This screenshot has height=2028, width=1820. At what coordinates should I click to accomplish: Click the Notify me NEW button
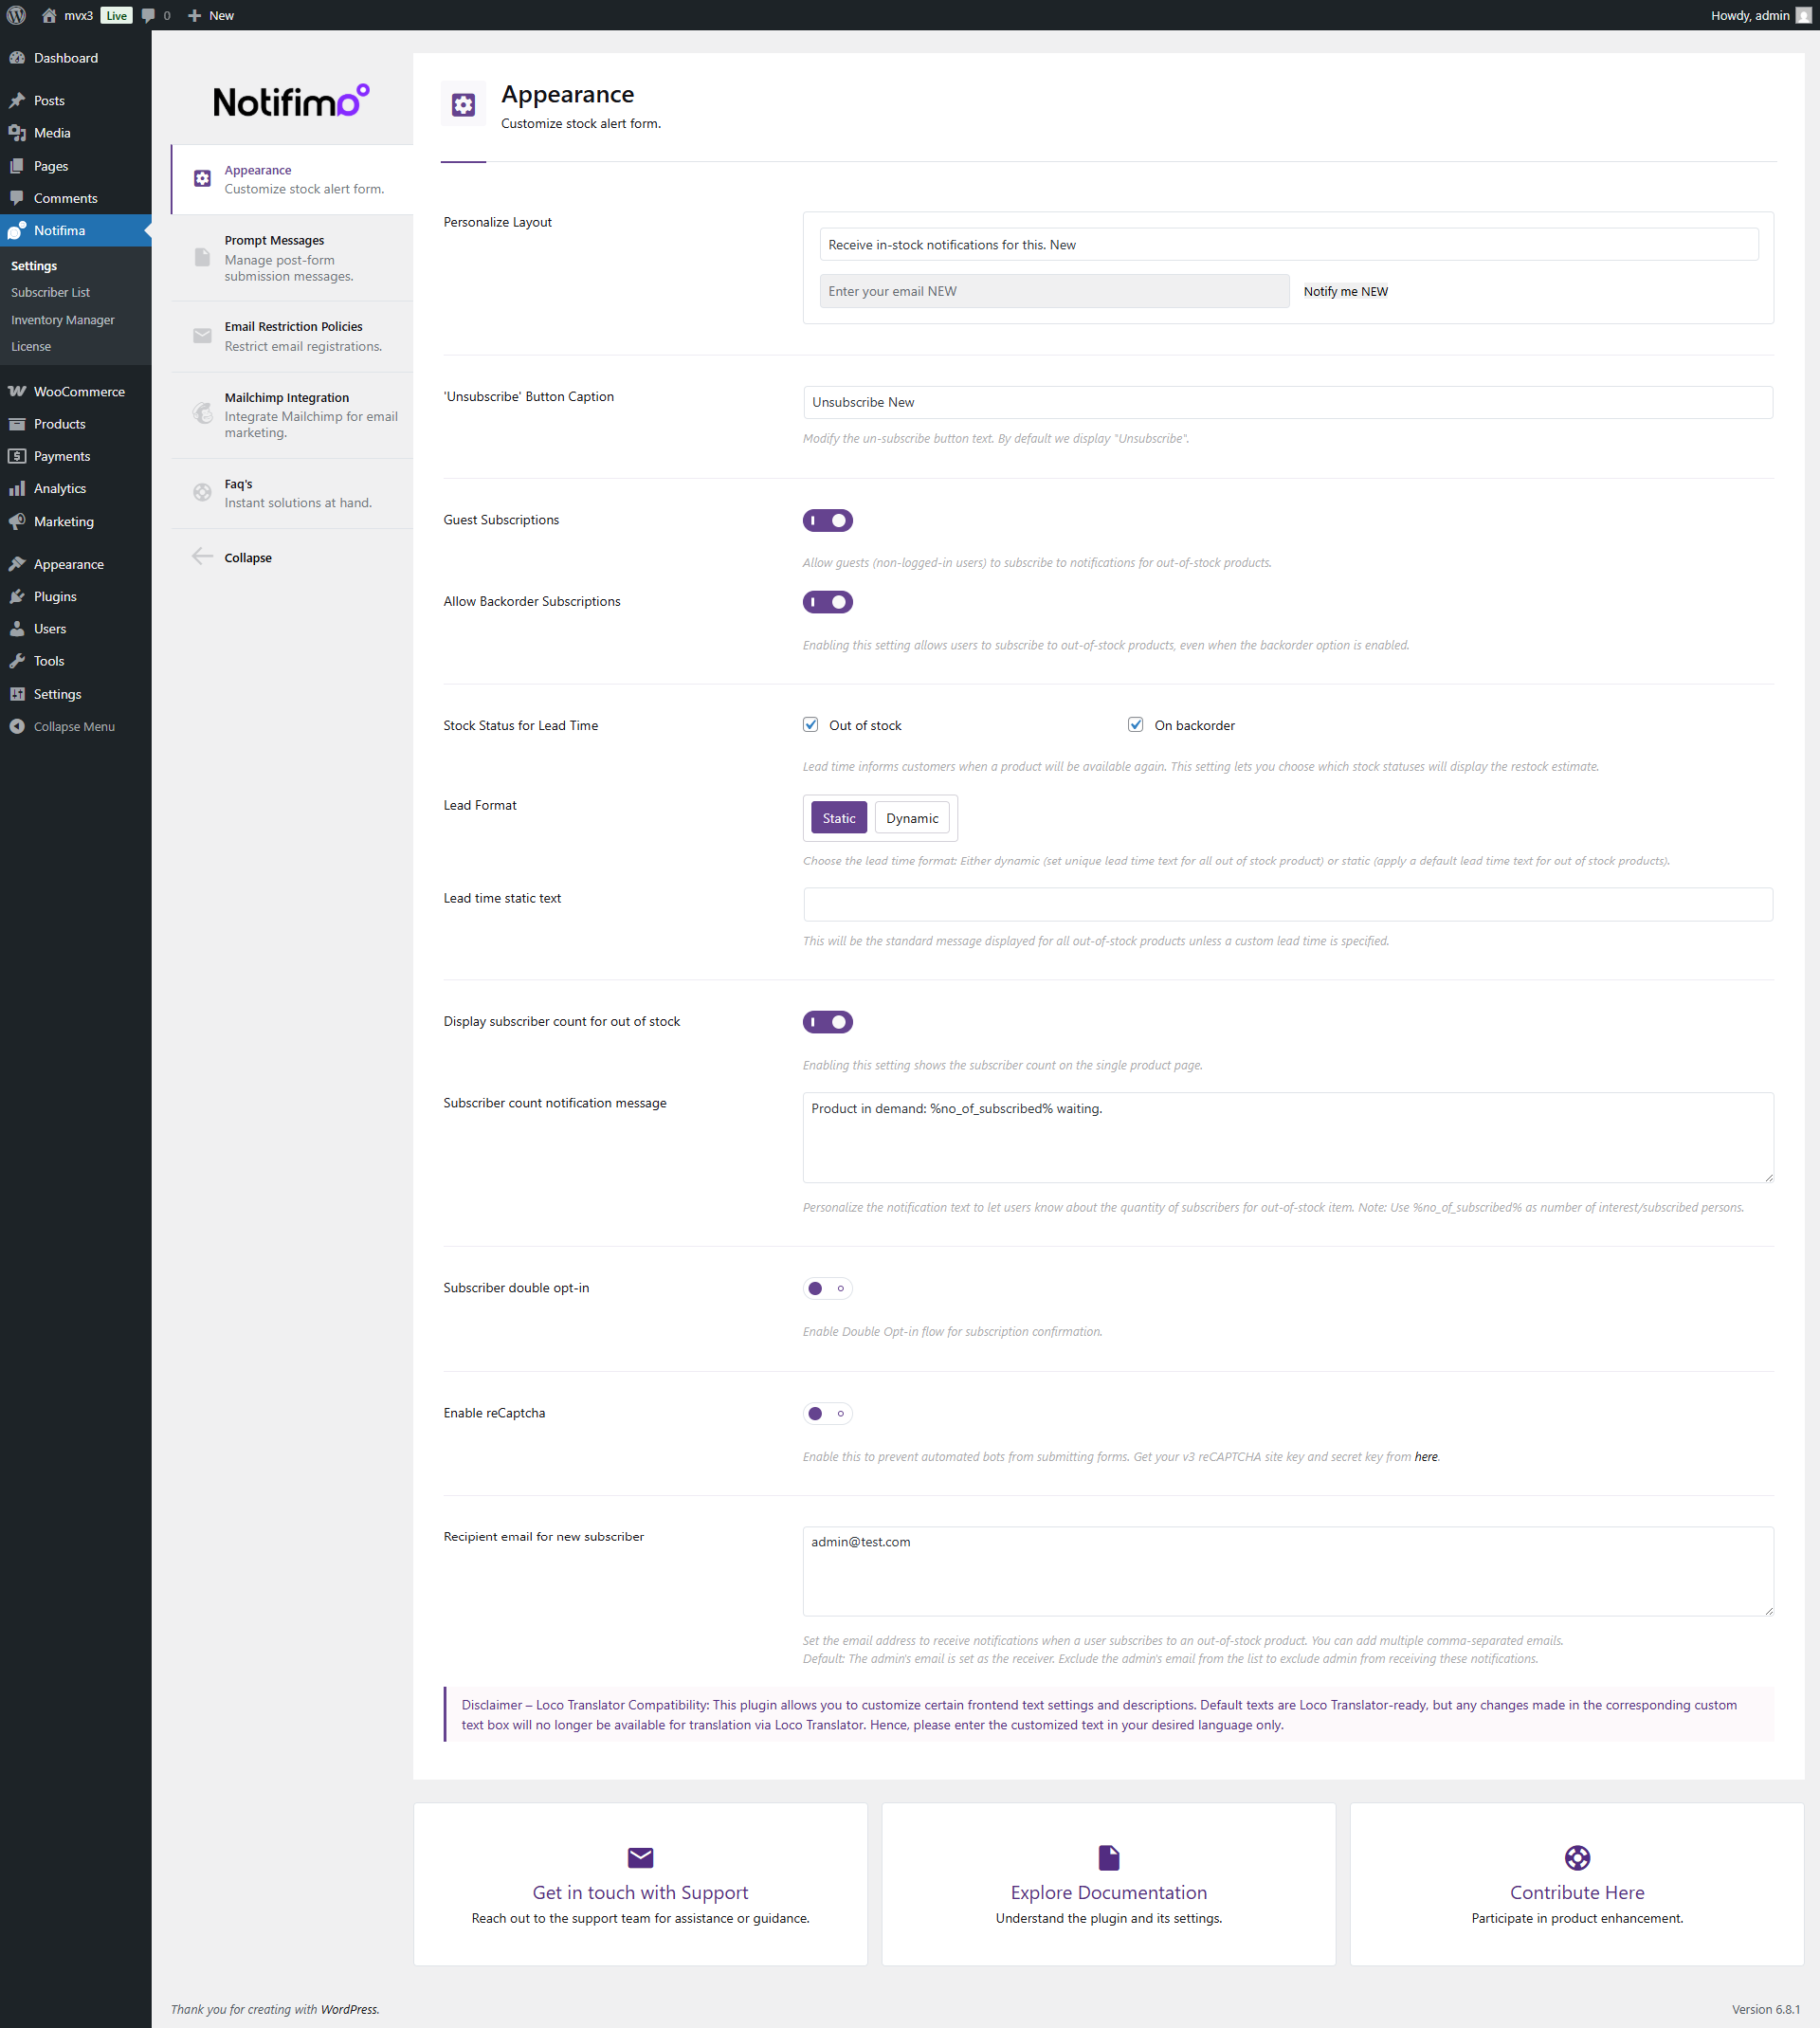[x=1345, y=291]
